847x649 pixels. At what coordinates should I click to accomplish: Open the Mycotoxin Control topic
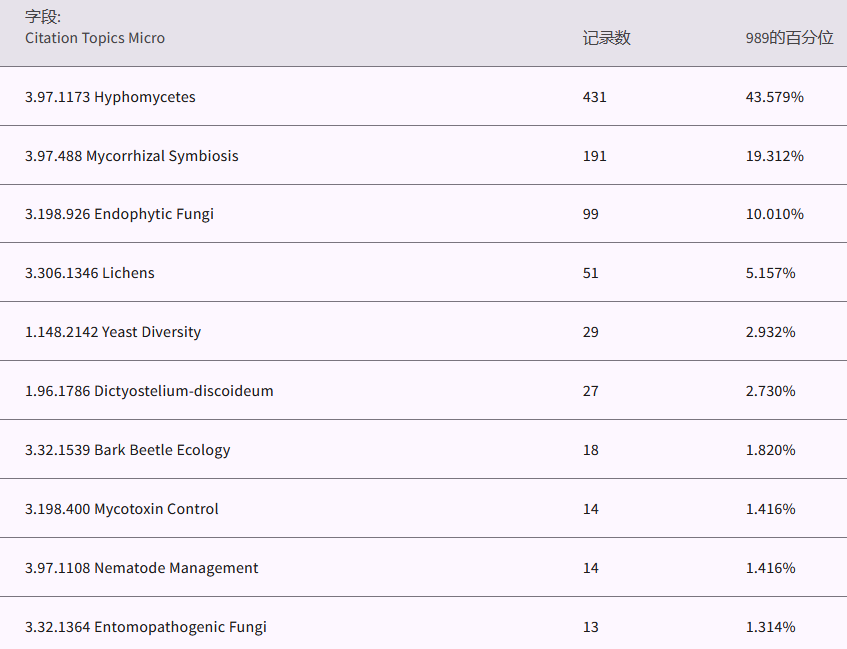tap(121, 509)
